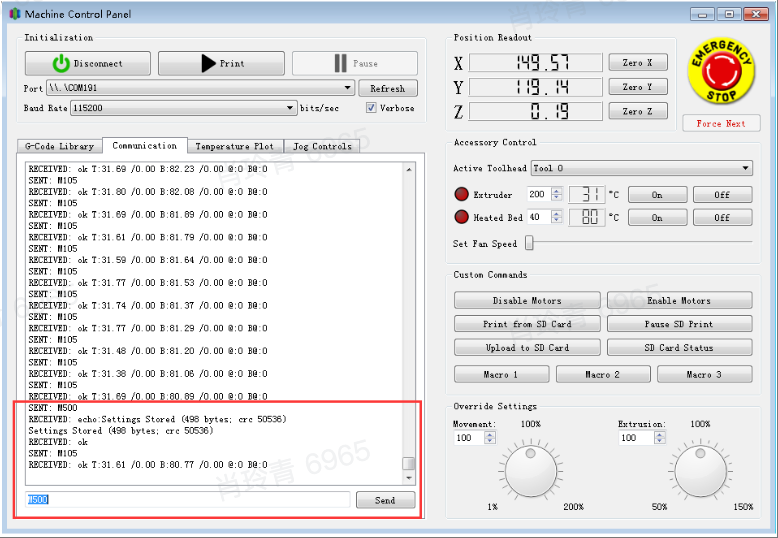Click the red Extruder status indicator
Viewport: 778px width, 538px height.
461,195
